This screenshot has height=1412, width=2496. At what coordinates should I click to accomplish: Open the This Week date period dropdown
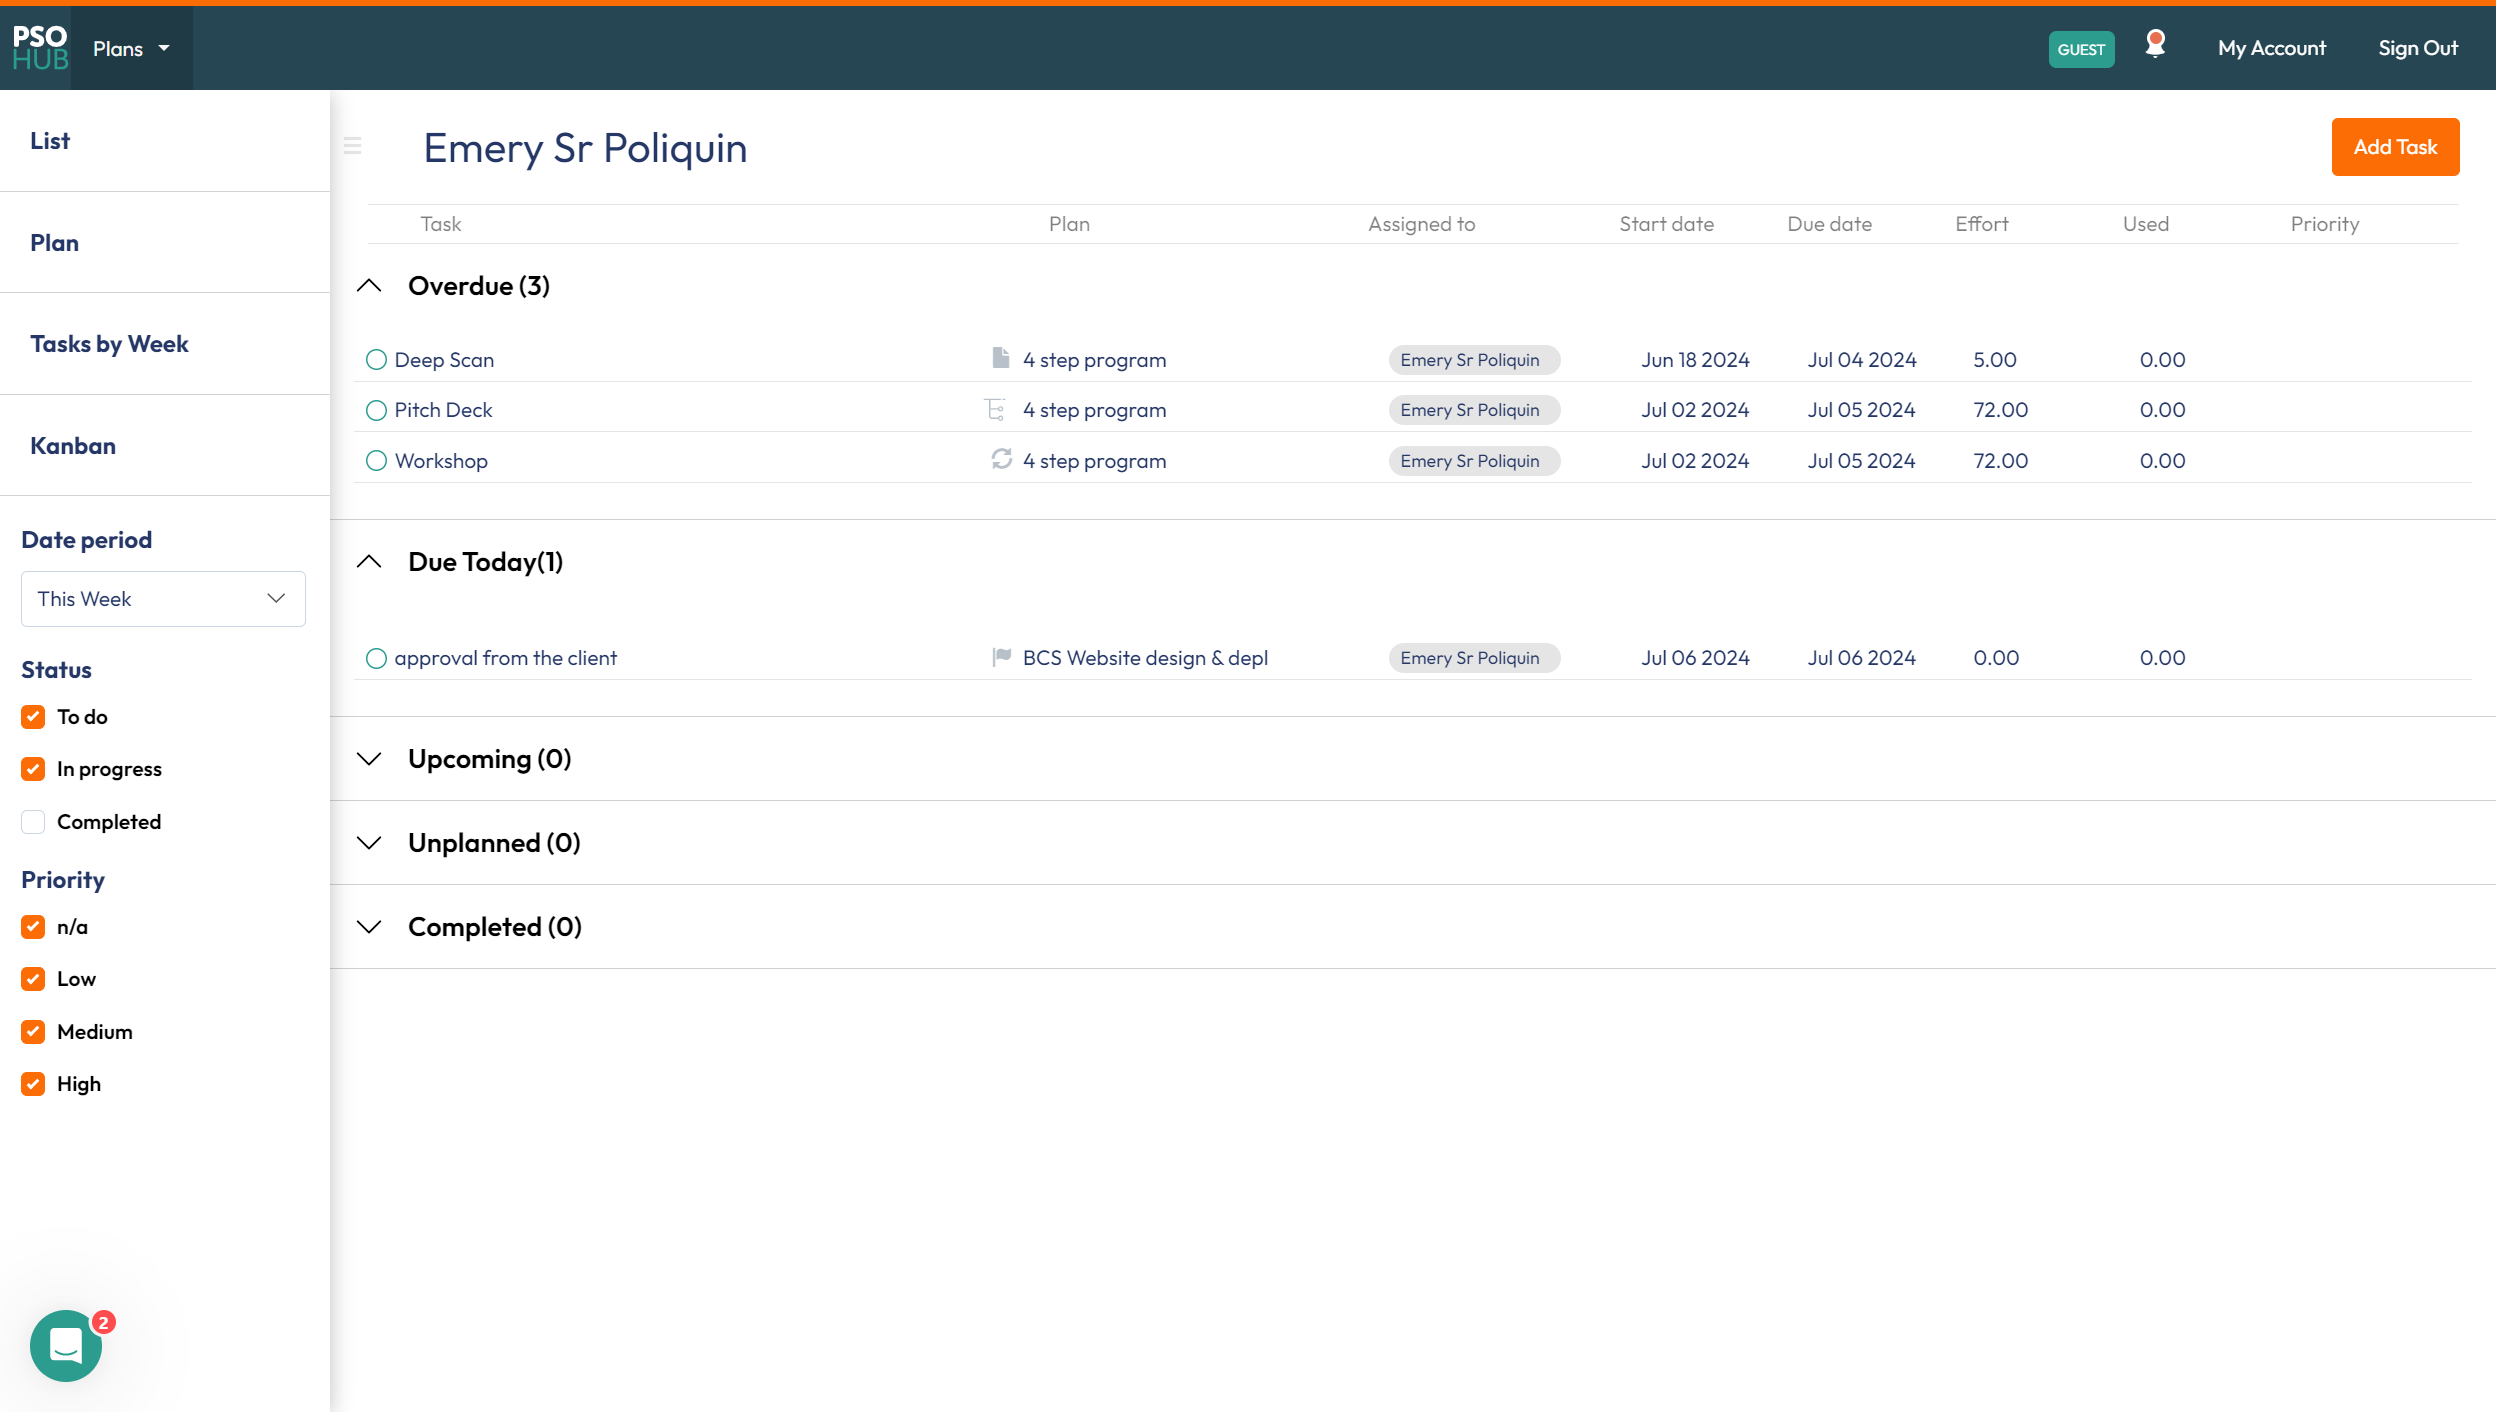(163, 599)
